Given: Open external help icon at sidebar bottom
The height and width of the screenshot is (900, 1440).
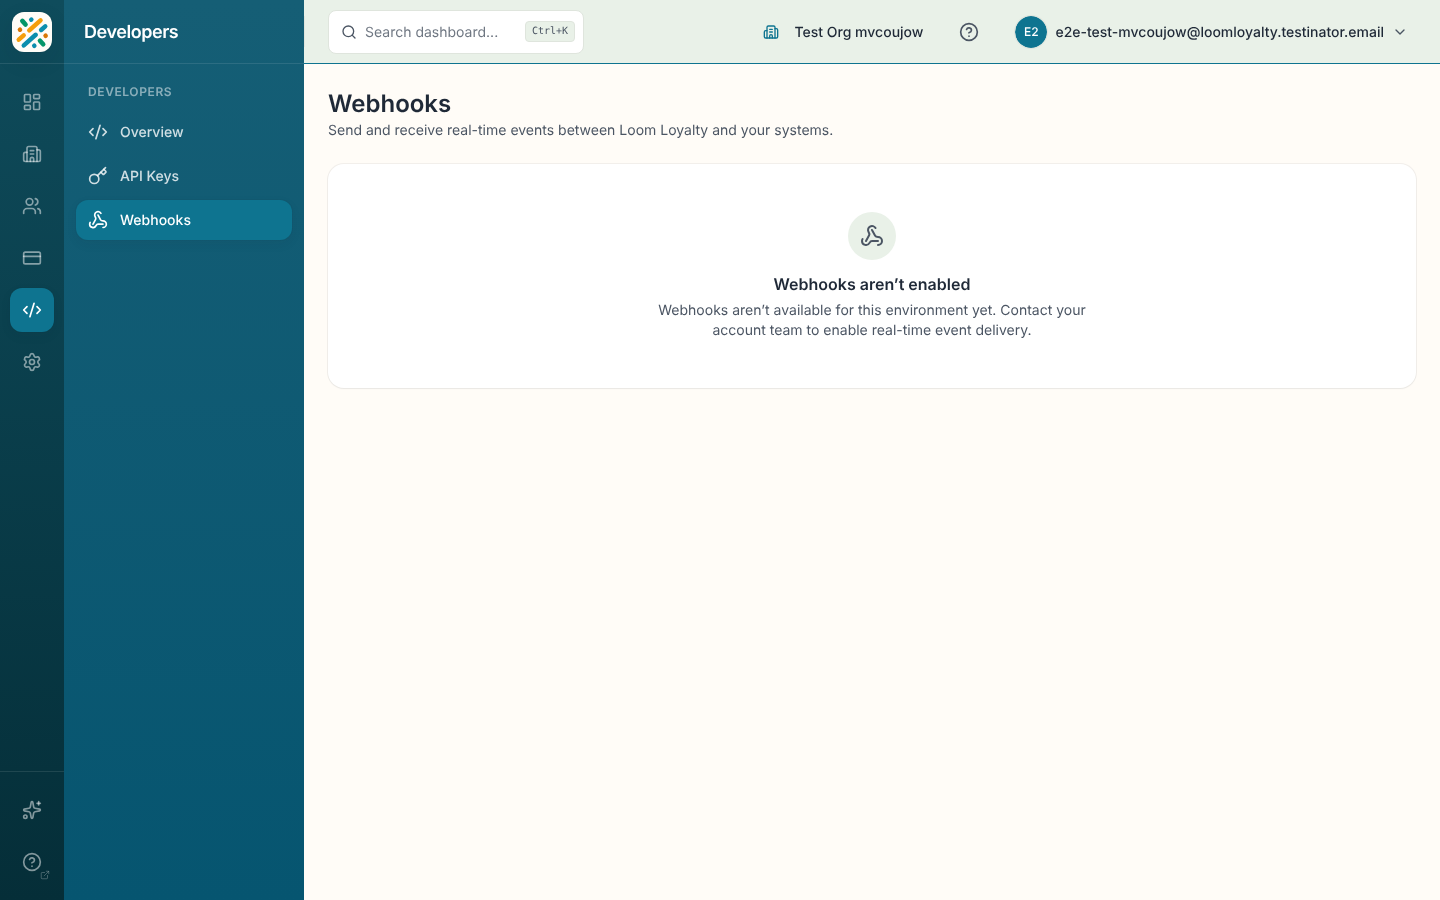Looking at the screenshot, I should [x=32, y=862].
